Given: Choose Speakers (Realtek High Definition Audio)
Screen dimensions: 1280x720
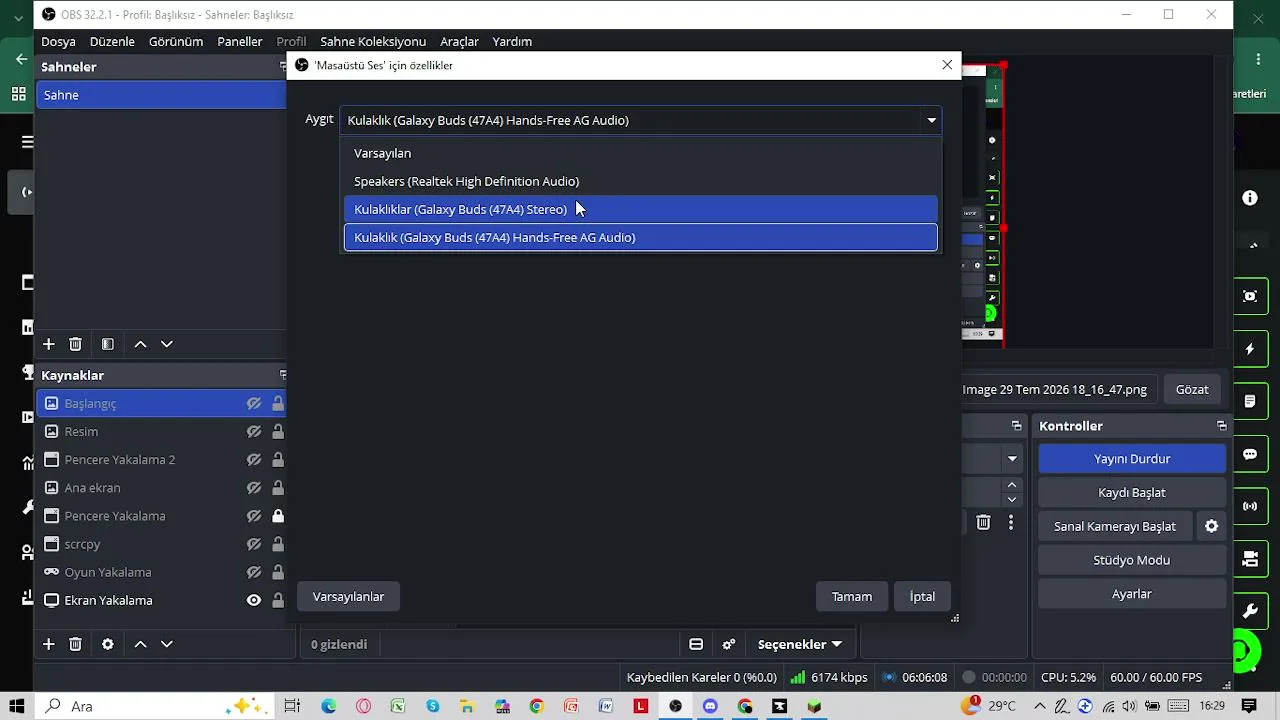Looking at the screenshot, I should (x=641, y=181).
